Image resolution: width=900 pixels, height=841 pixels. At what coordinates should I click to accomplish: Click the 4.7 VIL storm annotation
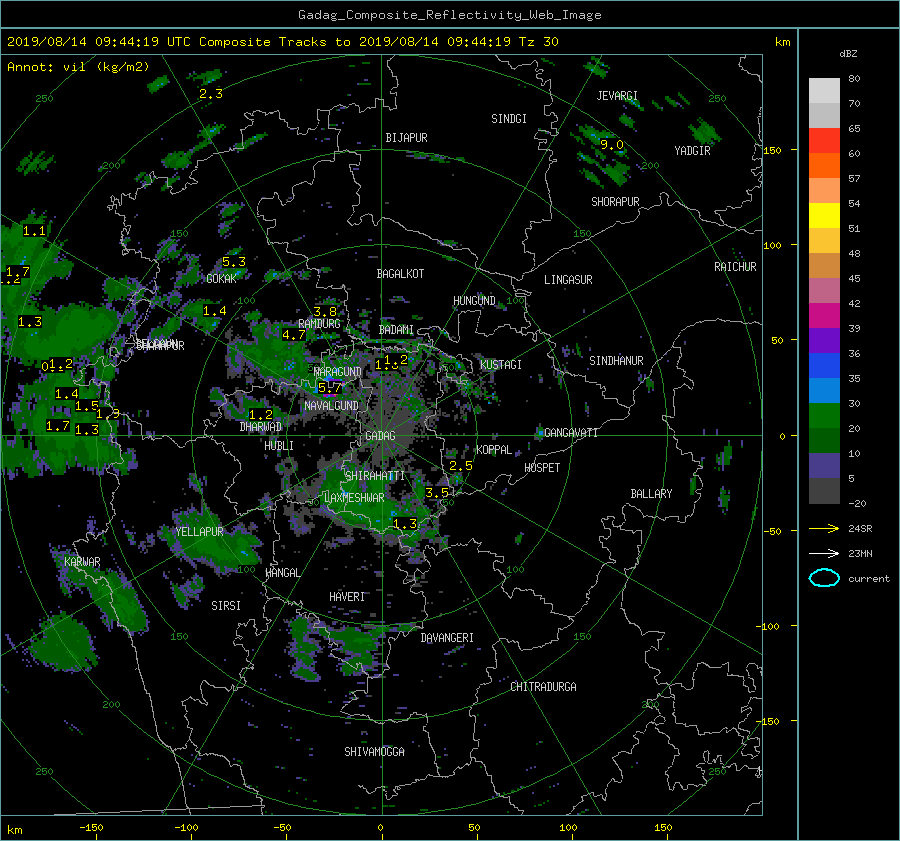[x=294, y=335]
